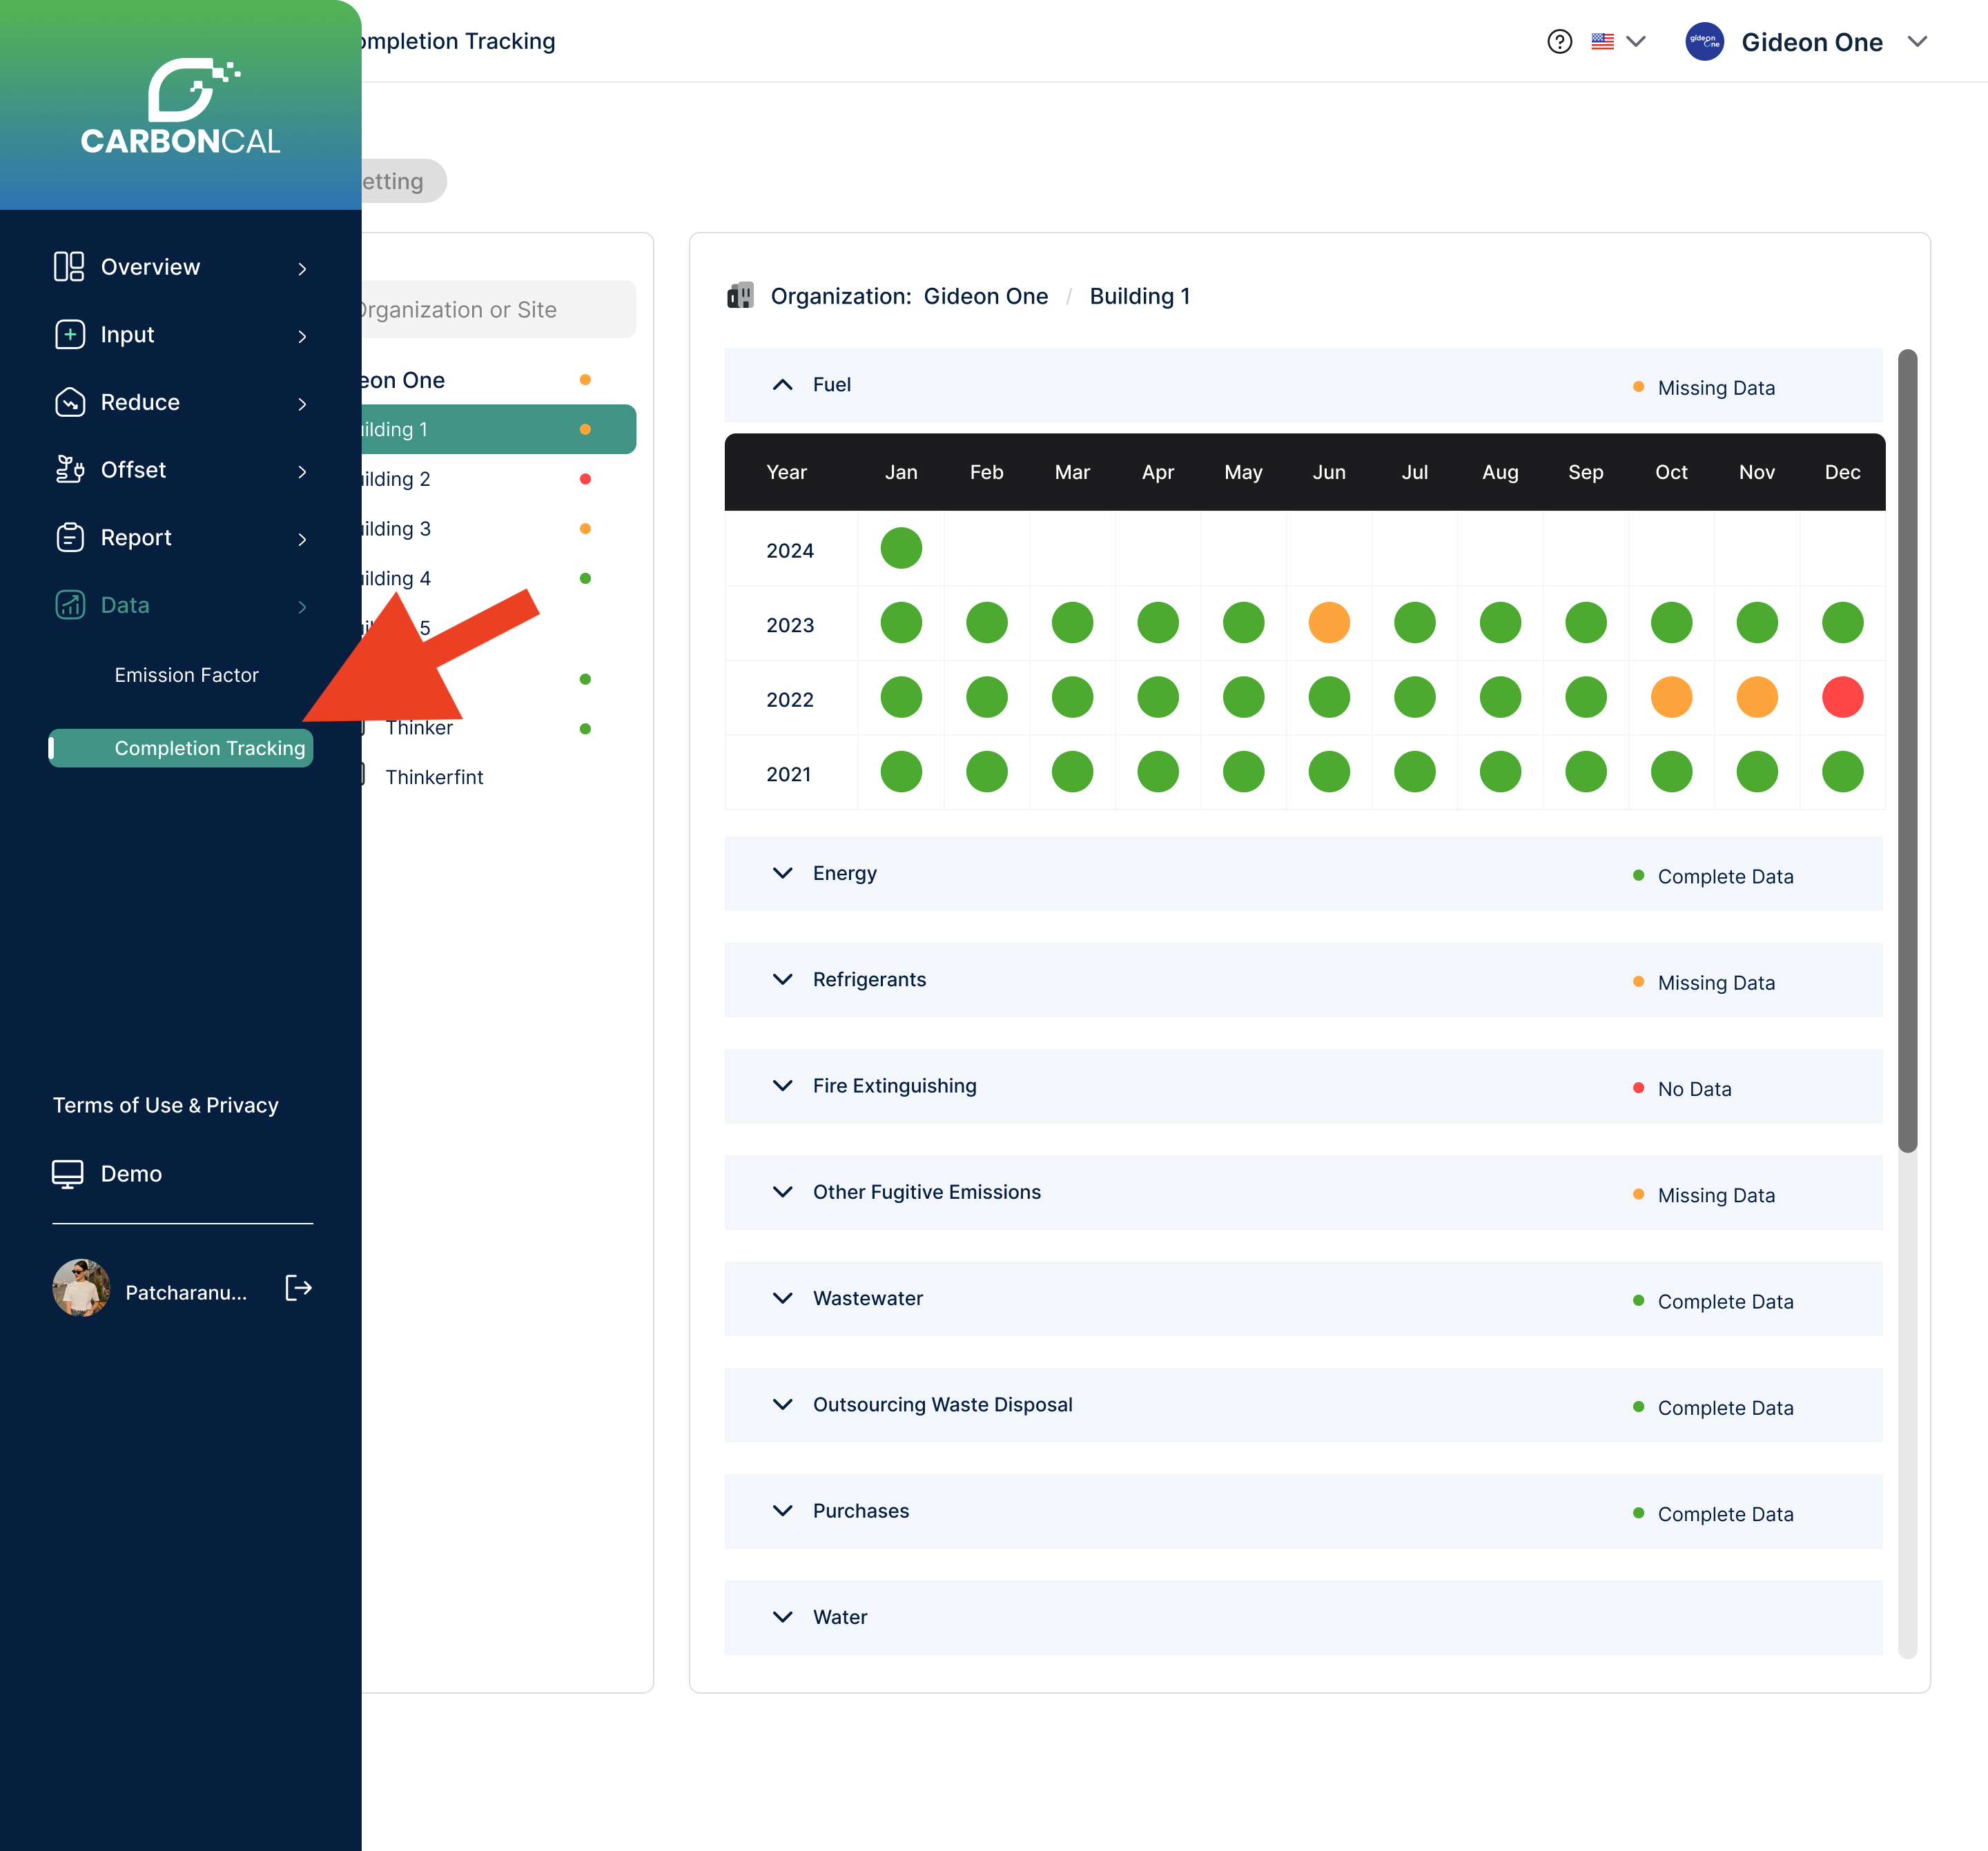Open the Gideon One account dropdown
The width and height of the screenshot is (1988, 1851).
[1916, 42]
